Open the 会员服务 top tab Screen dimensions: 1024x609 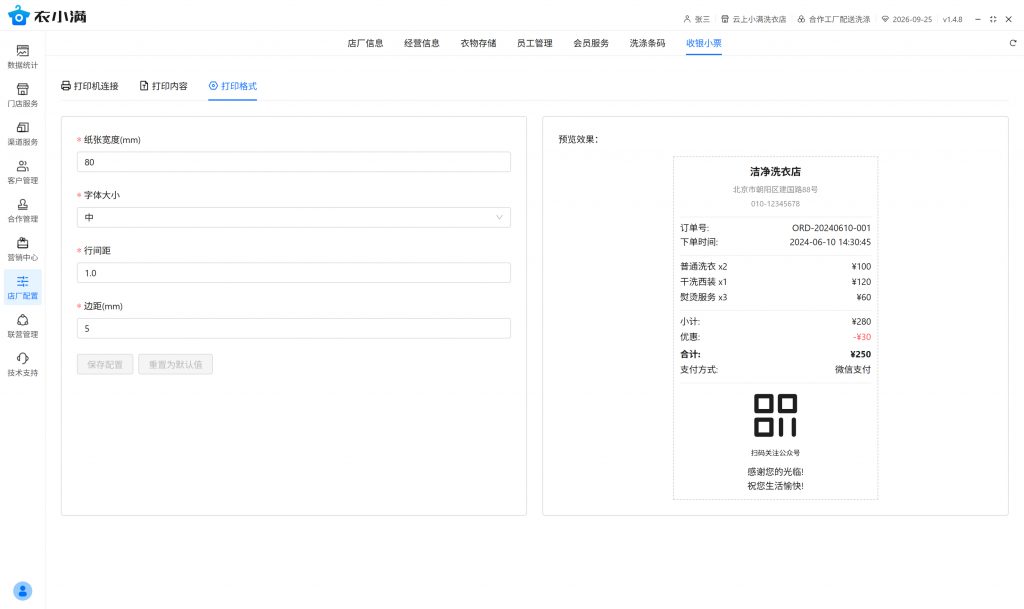[591, 43]
